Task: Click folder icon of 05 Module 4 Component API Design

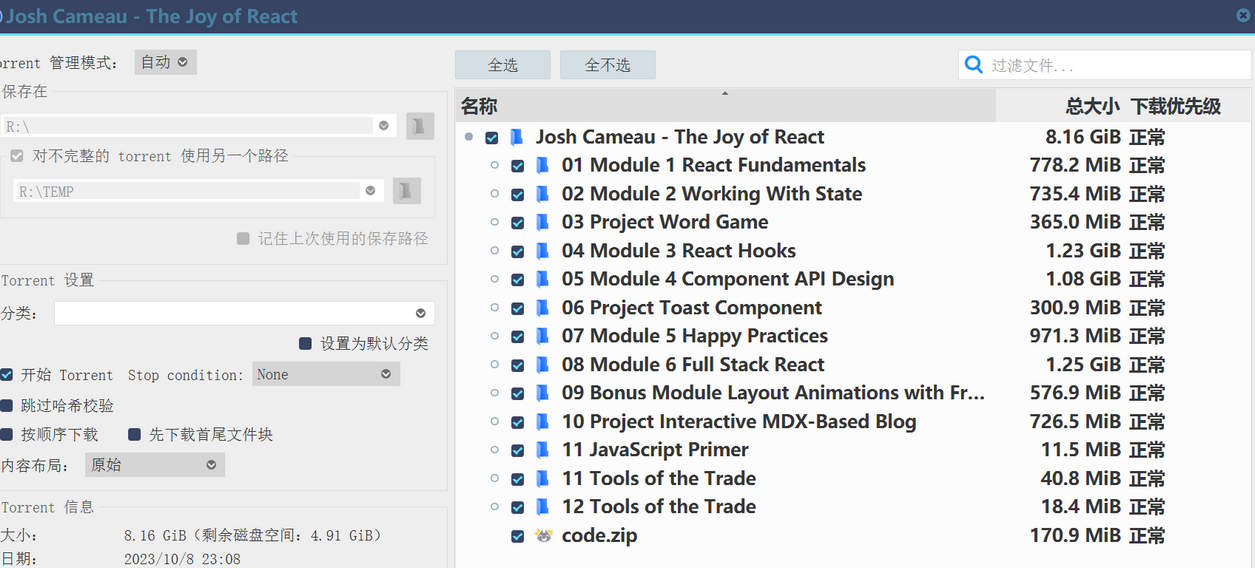Action: click(542, 279)
